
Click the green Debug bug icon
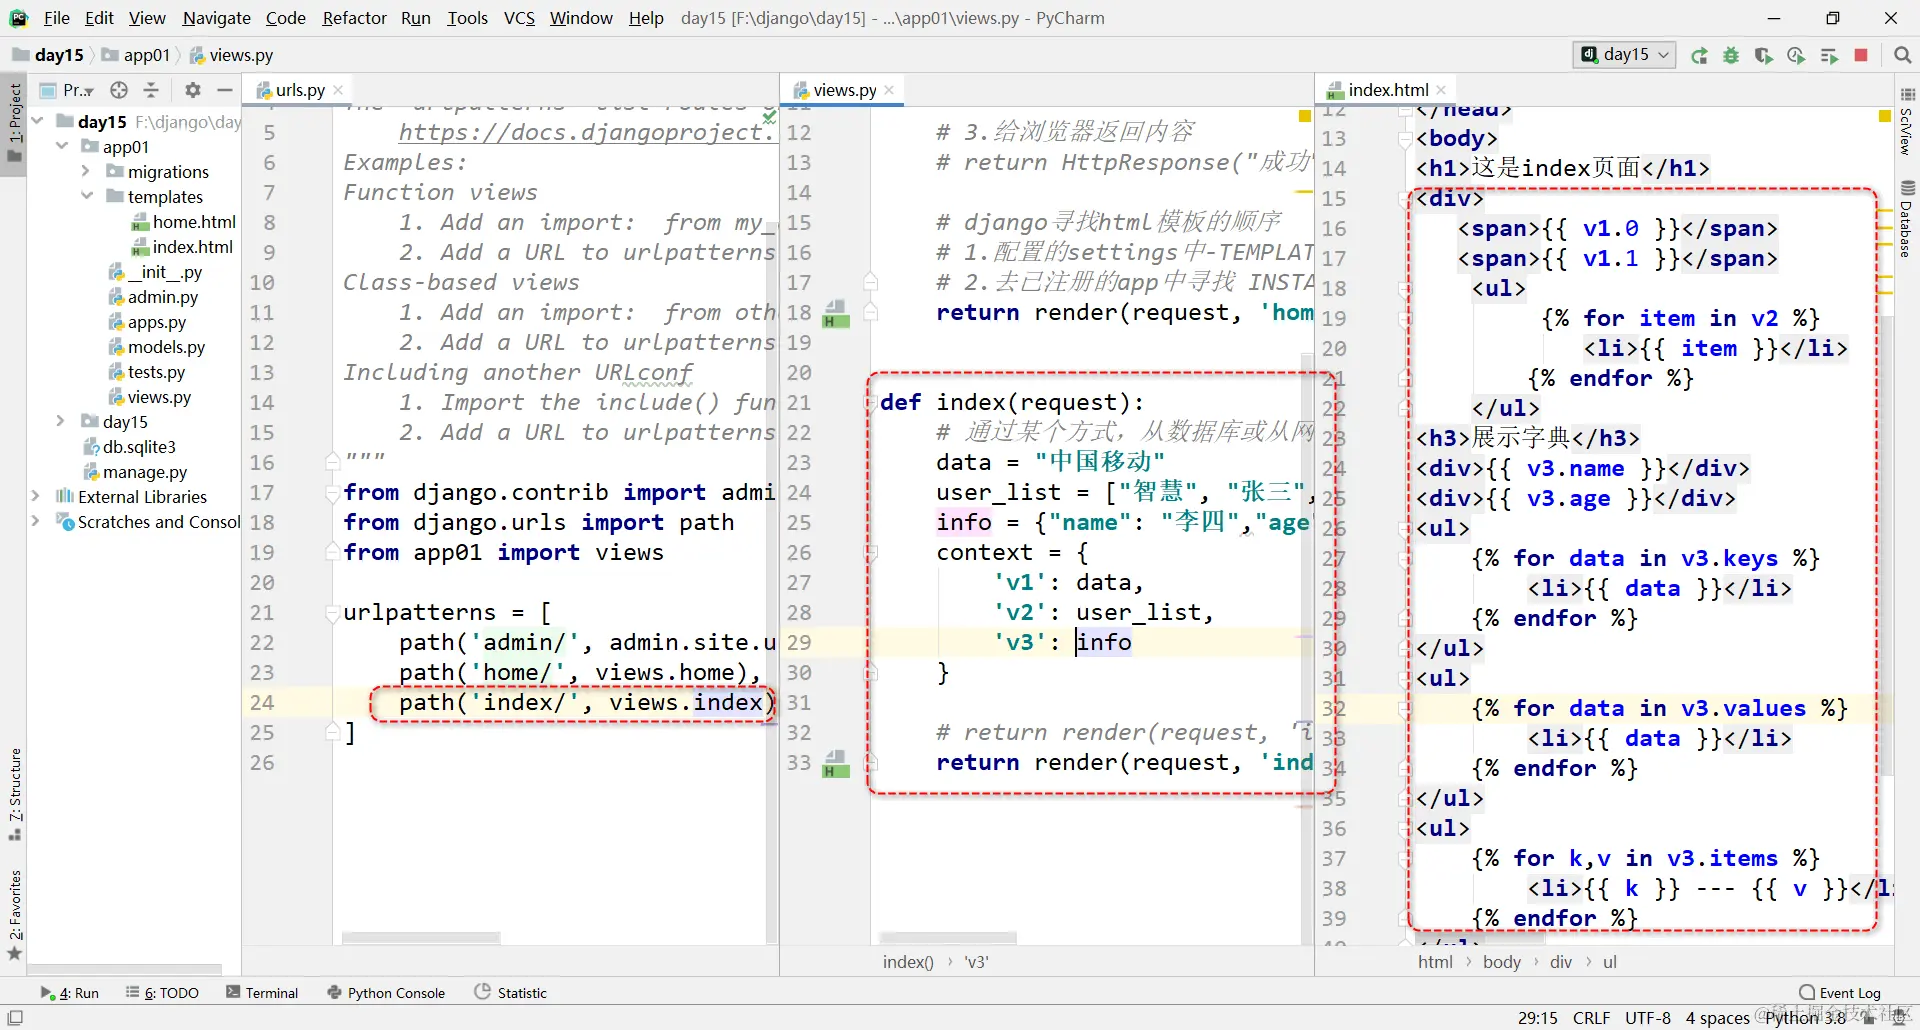(x=1731, y=56)
